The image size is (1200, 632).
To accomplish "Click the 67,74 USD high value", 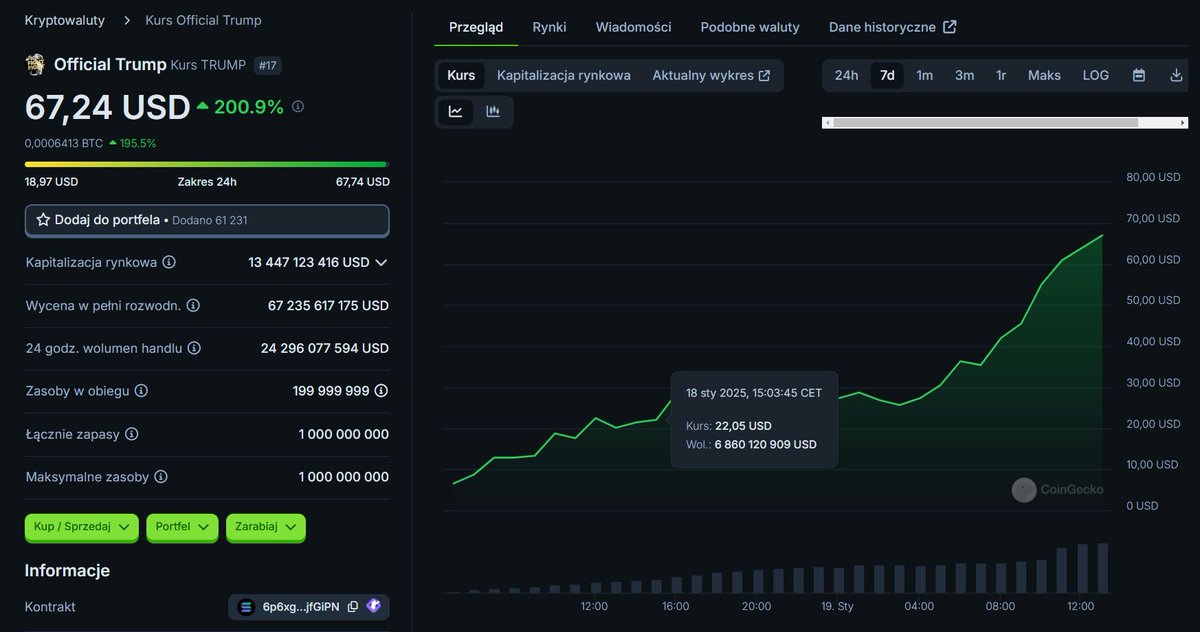I will (x=363, y=182).
